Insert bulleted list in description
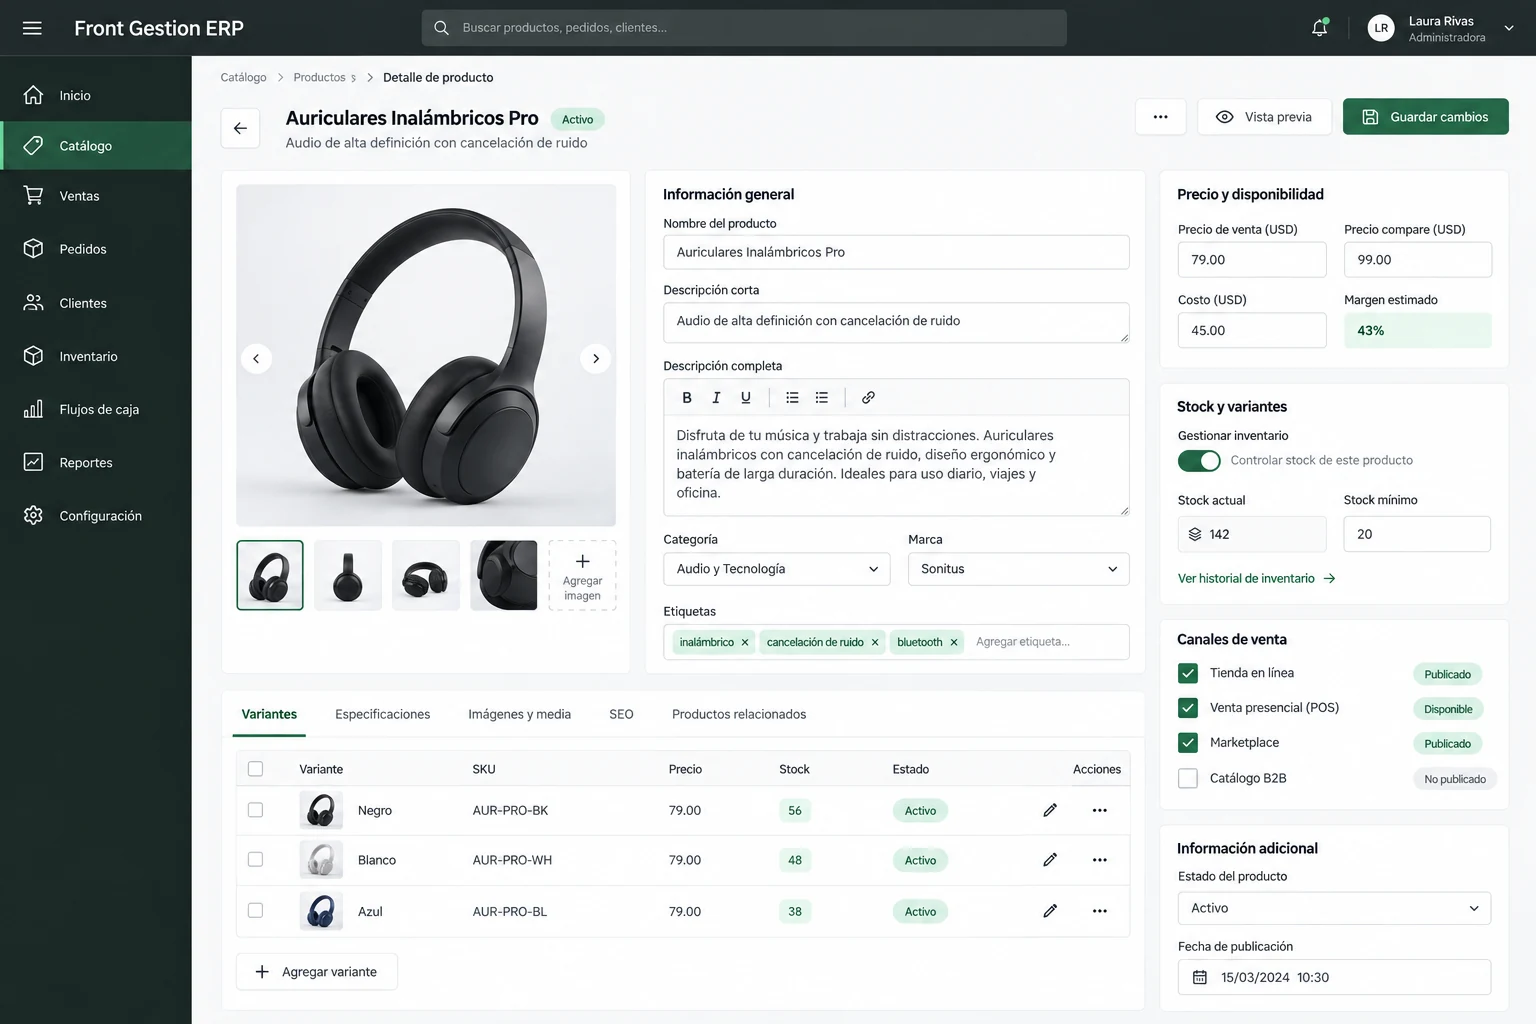1536x1024 pixels. [792, 397]
